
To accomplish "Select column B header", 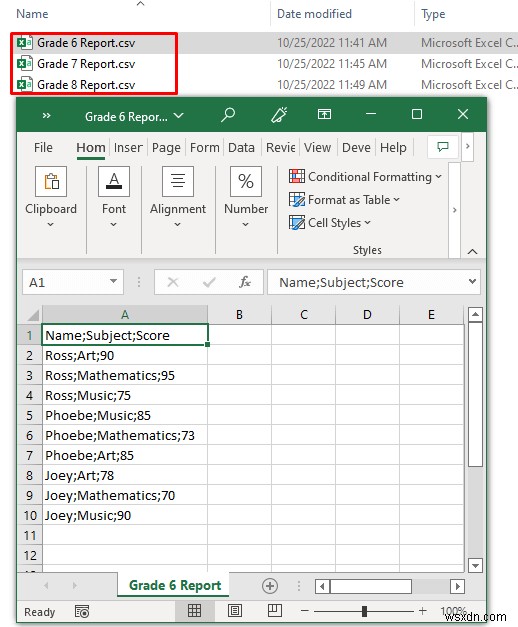I will [x=239, y=315].
